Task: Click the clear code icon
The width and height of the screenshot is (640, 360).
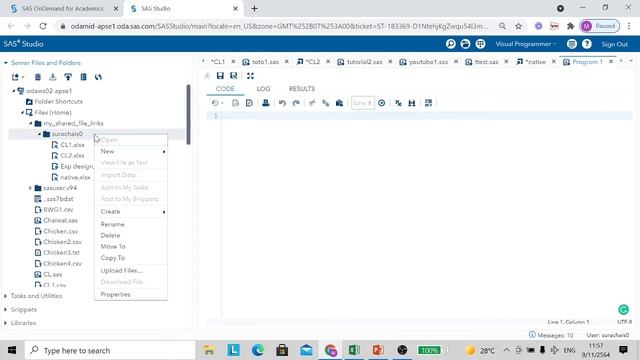Action: tap(398, 103)
